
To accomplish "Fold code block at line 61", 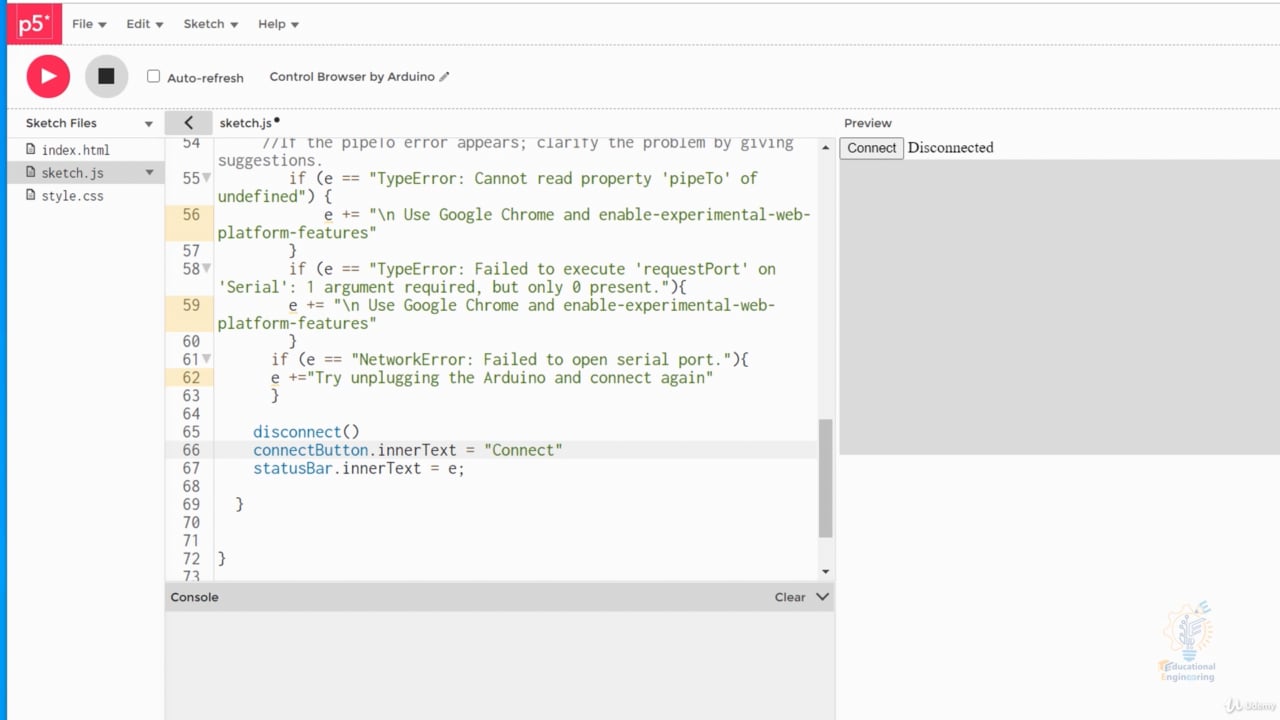I will tap(207, 360).
